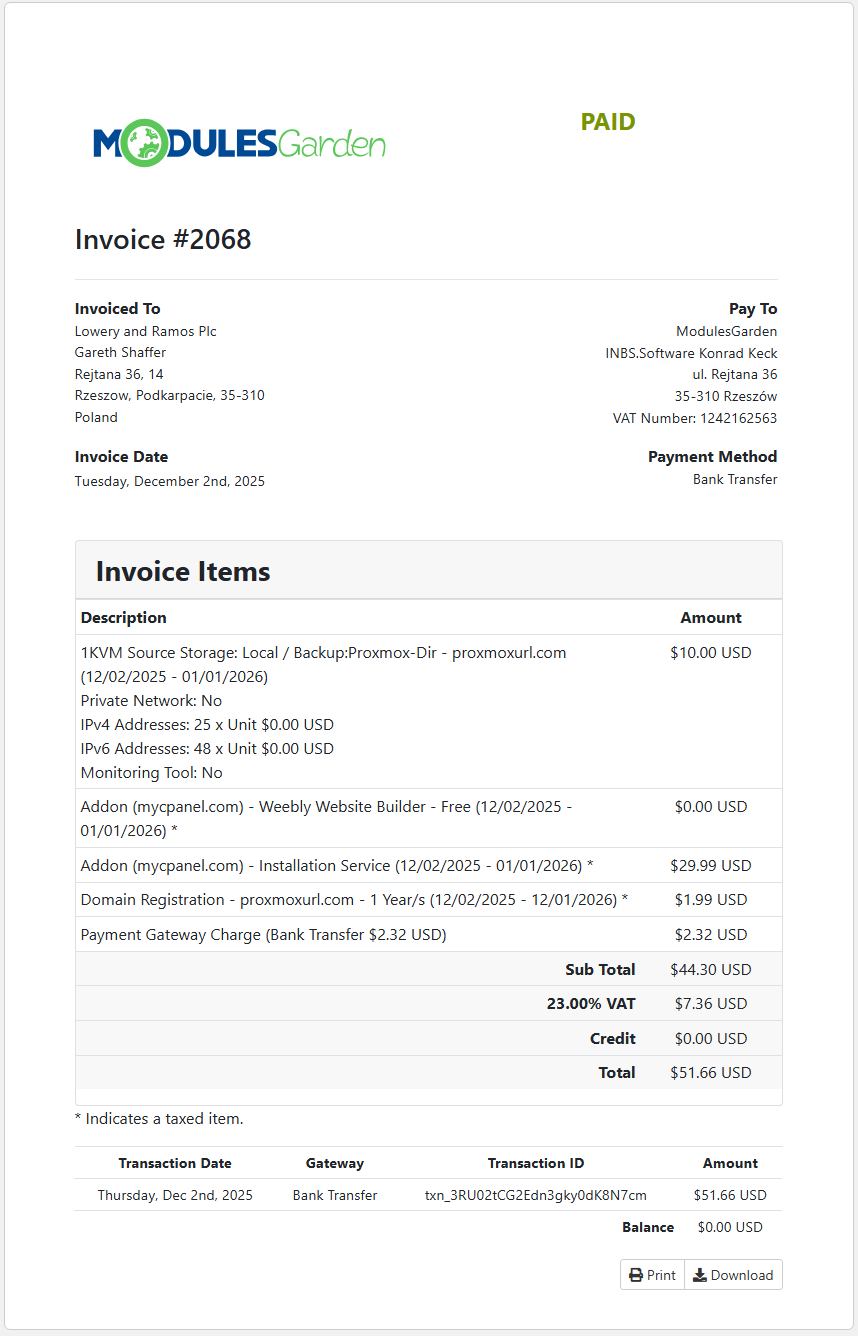
Task: Click the Download button to save invoice
Action: click(733, 1274)
